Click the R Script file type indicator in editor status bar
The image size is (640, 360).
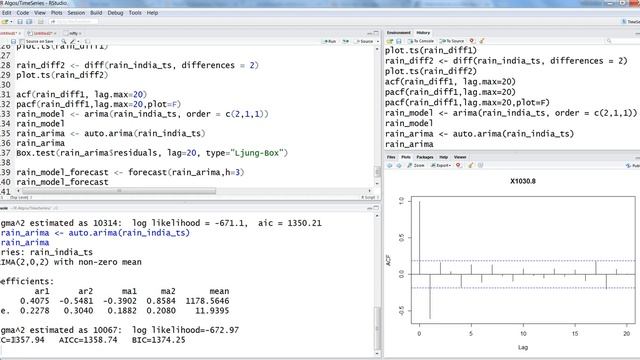370,198
